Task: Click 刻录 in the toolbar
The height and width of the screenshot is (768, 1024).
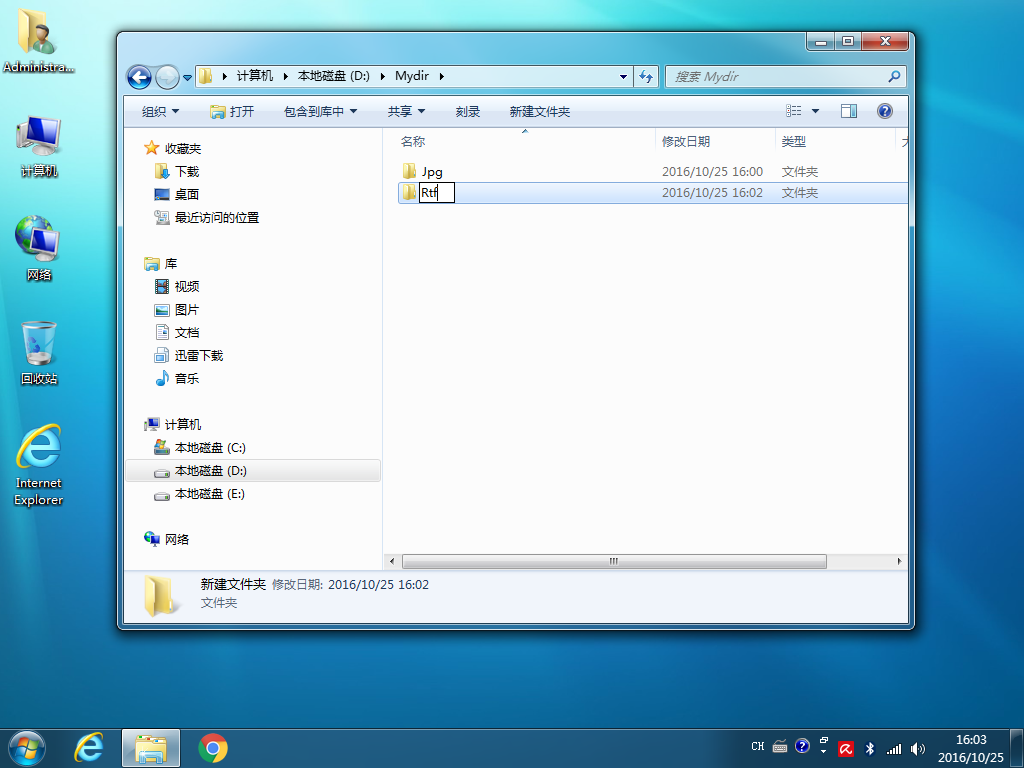Action: click(468, 112)
